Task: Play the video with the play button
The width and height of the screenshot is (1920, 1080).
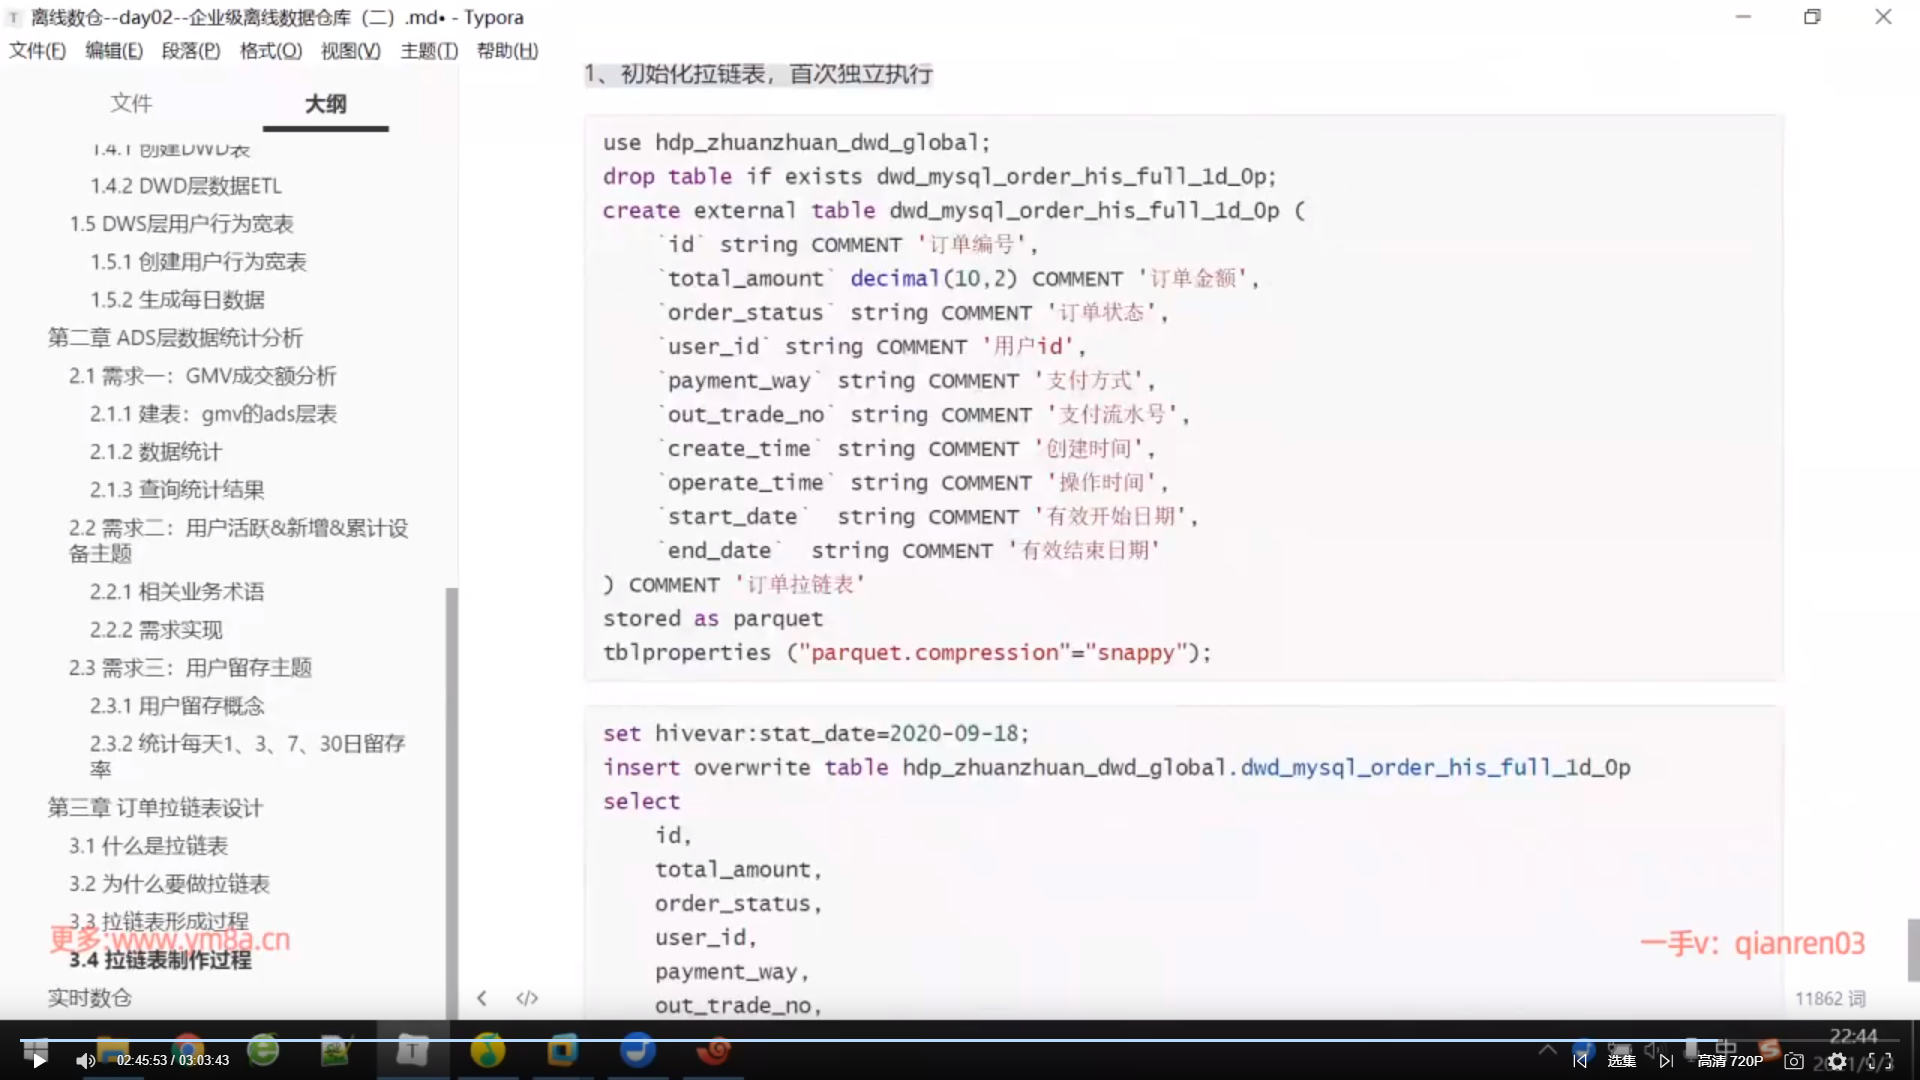Action: point(38,1061)
